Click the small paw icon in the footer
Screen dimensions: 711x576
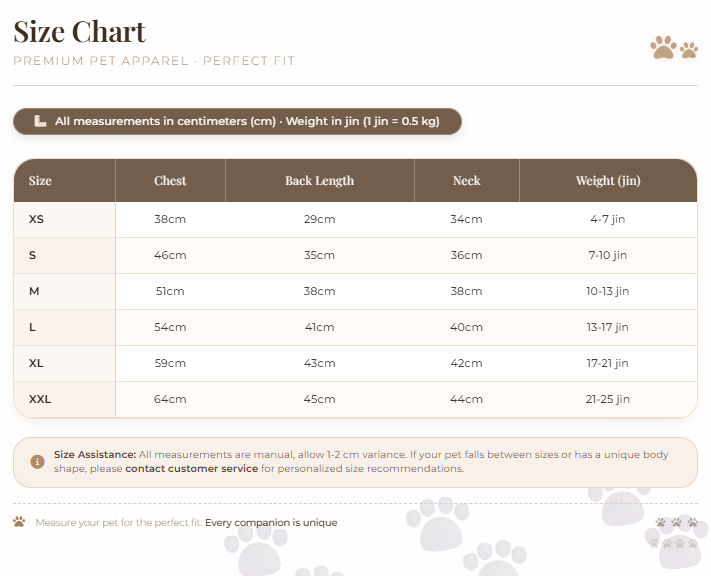tap(19, 522)
